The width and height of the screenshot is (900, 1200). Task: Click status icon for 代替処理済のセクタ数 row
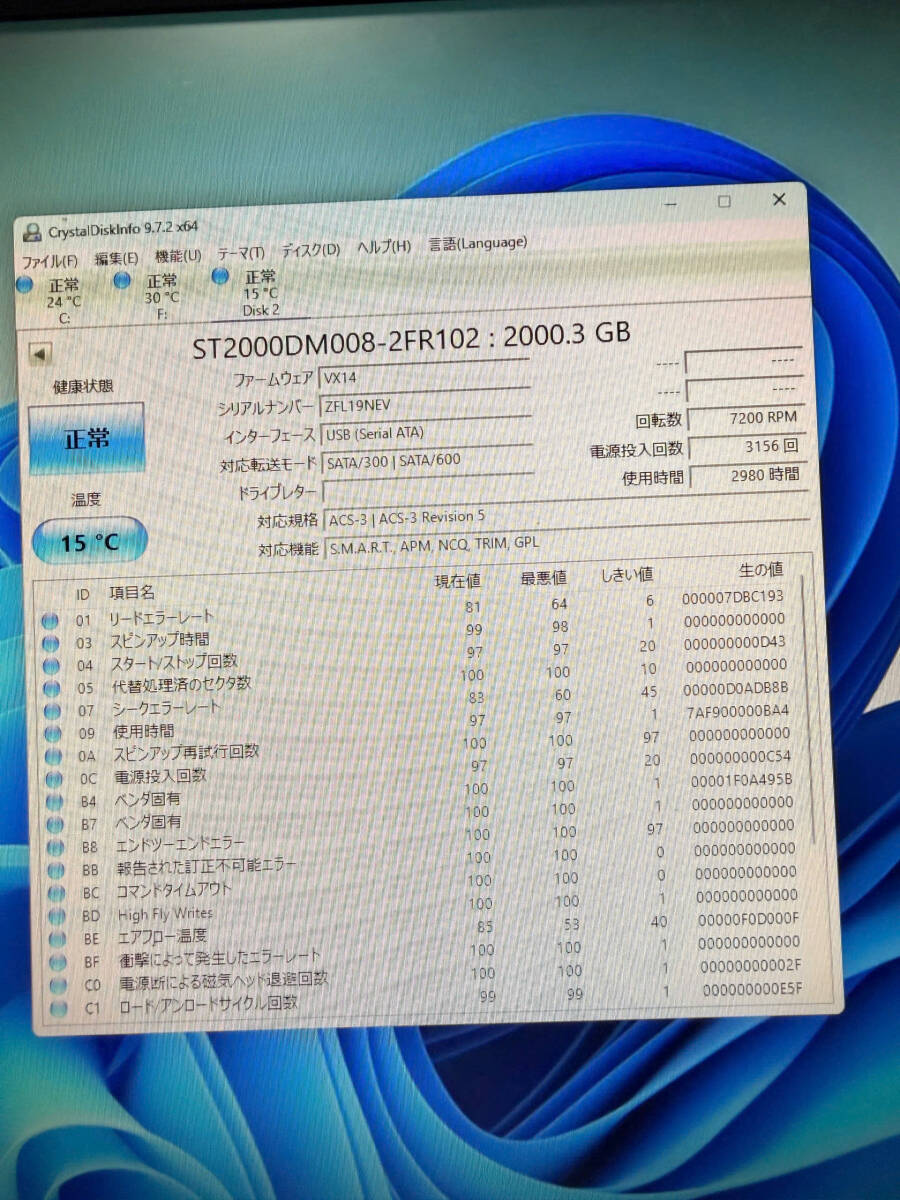coord(51,689)
